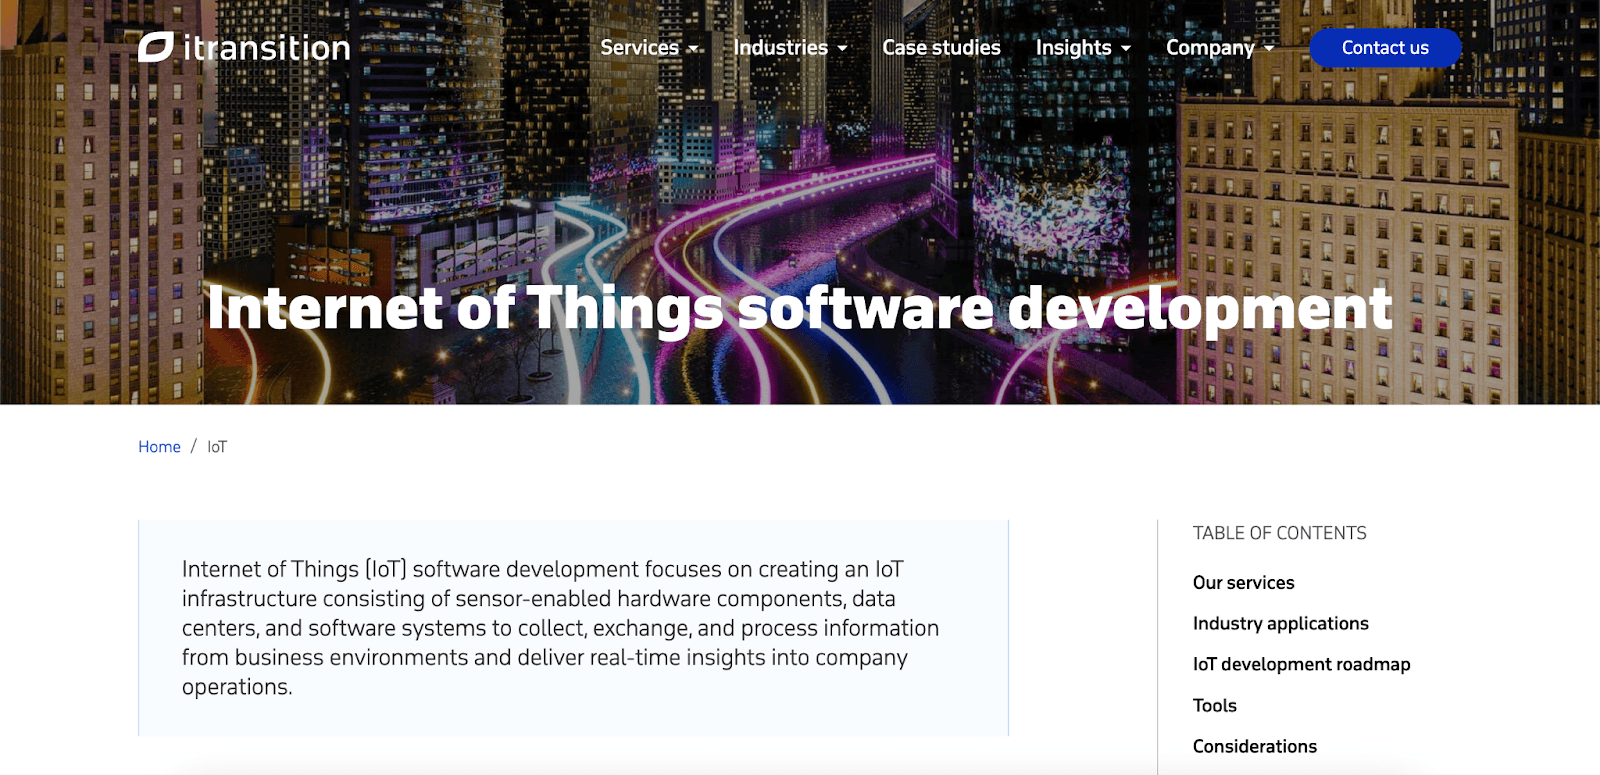The image size is (1600, 775).
Task: Open the Industries menu
Action: coord(780,48)
